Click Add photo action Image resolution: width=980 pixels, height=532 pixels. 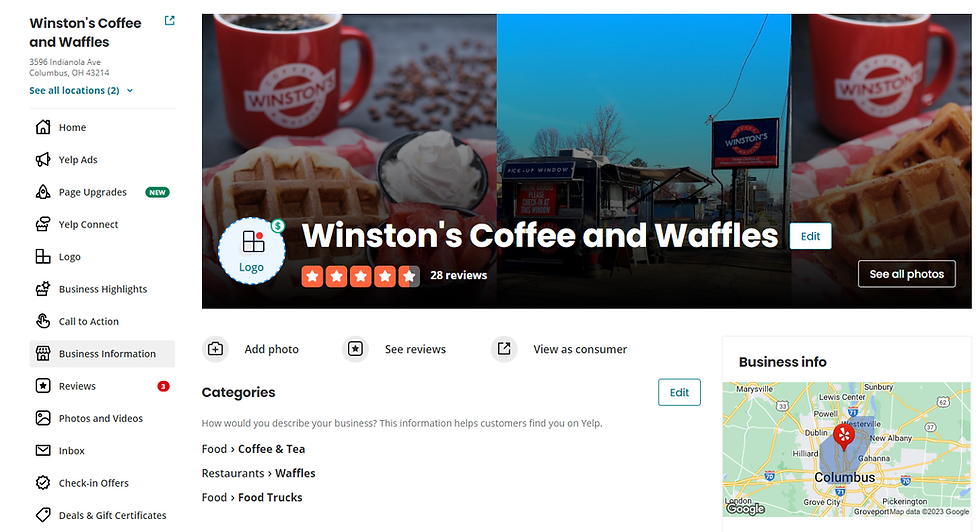251,349
